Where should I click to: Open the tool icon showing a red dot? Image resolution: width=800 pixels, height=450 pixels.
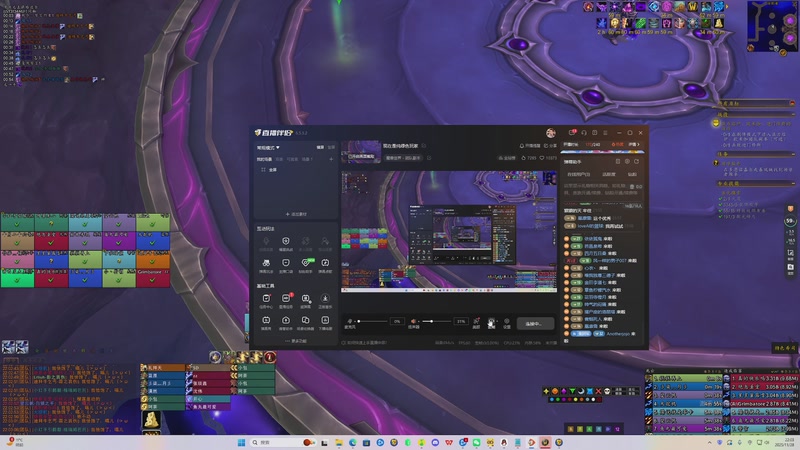point(266,300)
